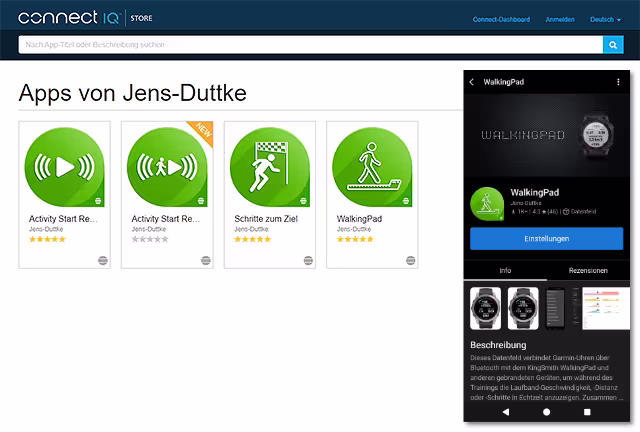Open the WalkingPad app icon in the grid

(372, 168)
